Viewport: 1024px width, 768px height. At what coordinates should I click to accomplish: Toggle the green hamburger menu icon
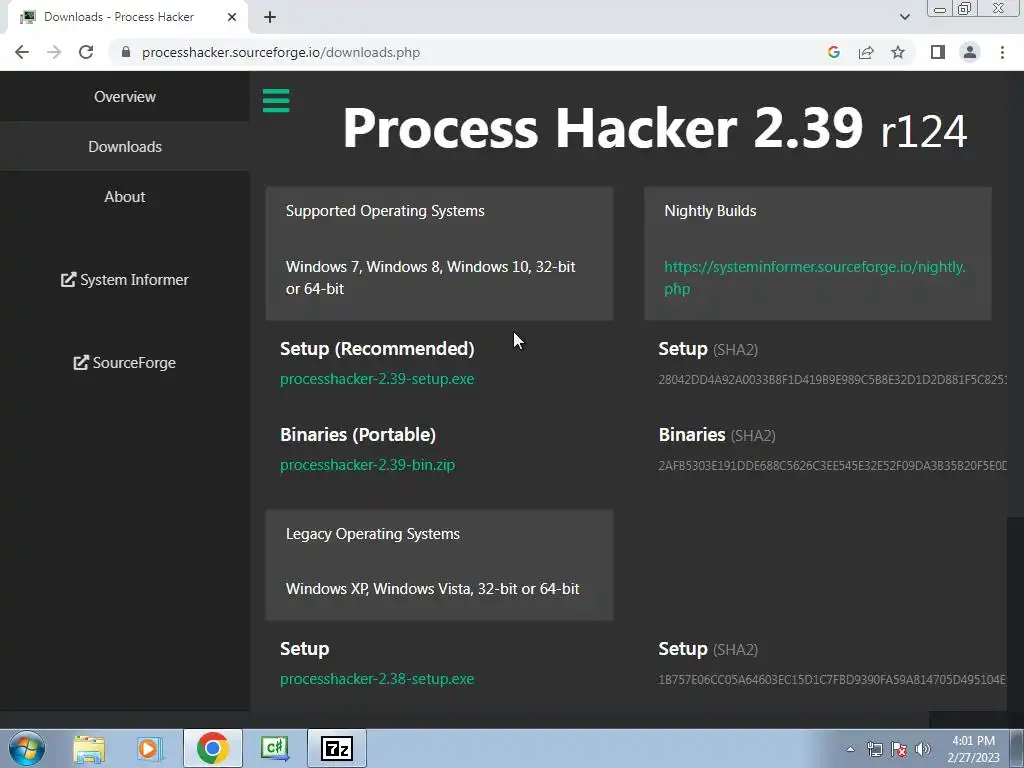[276, 101]
